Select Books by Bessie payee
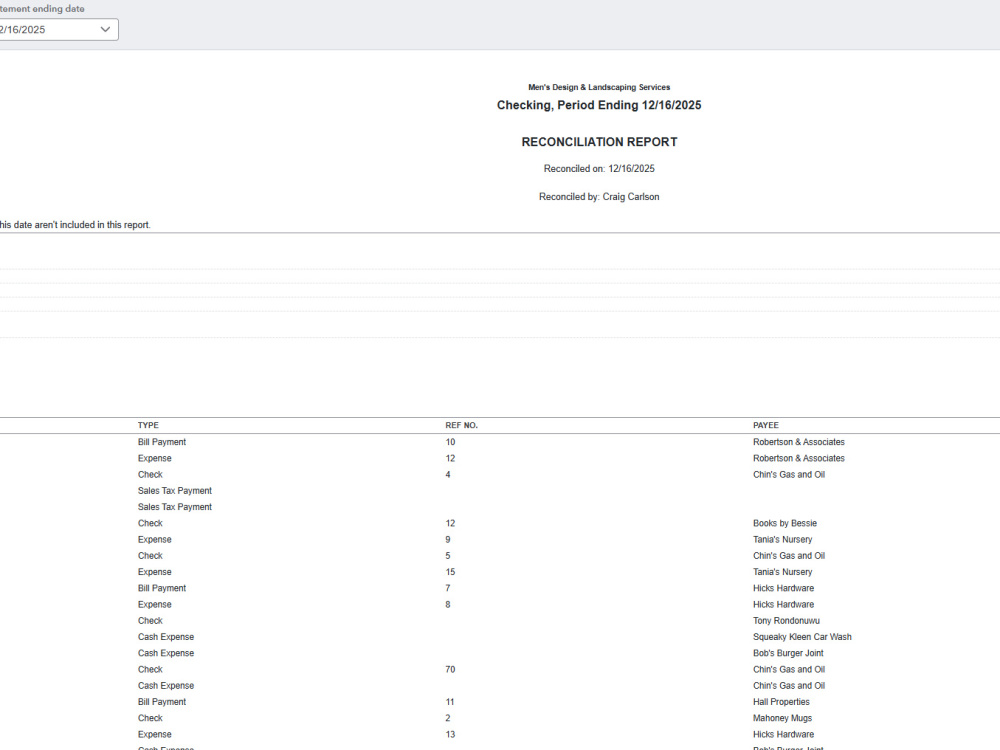Viewport: 1000px width, 750px height. point(784,523)
